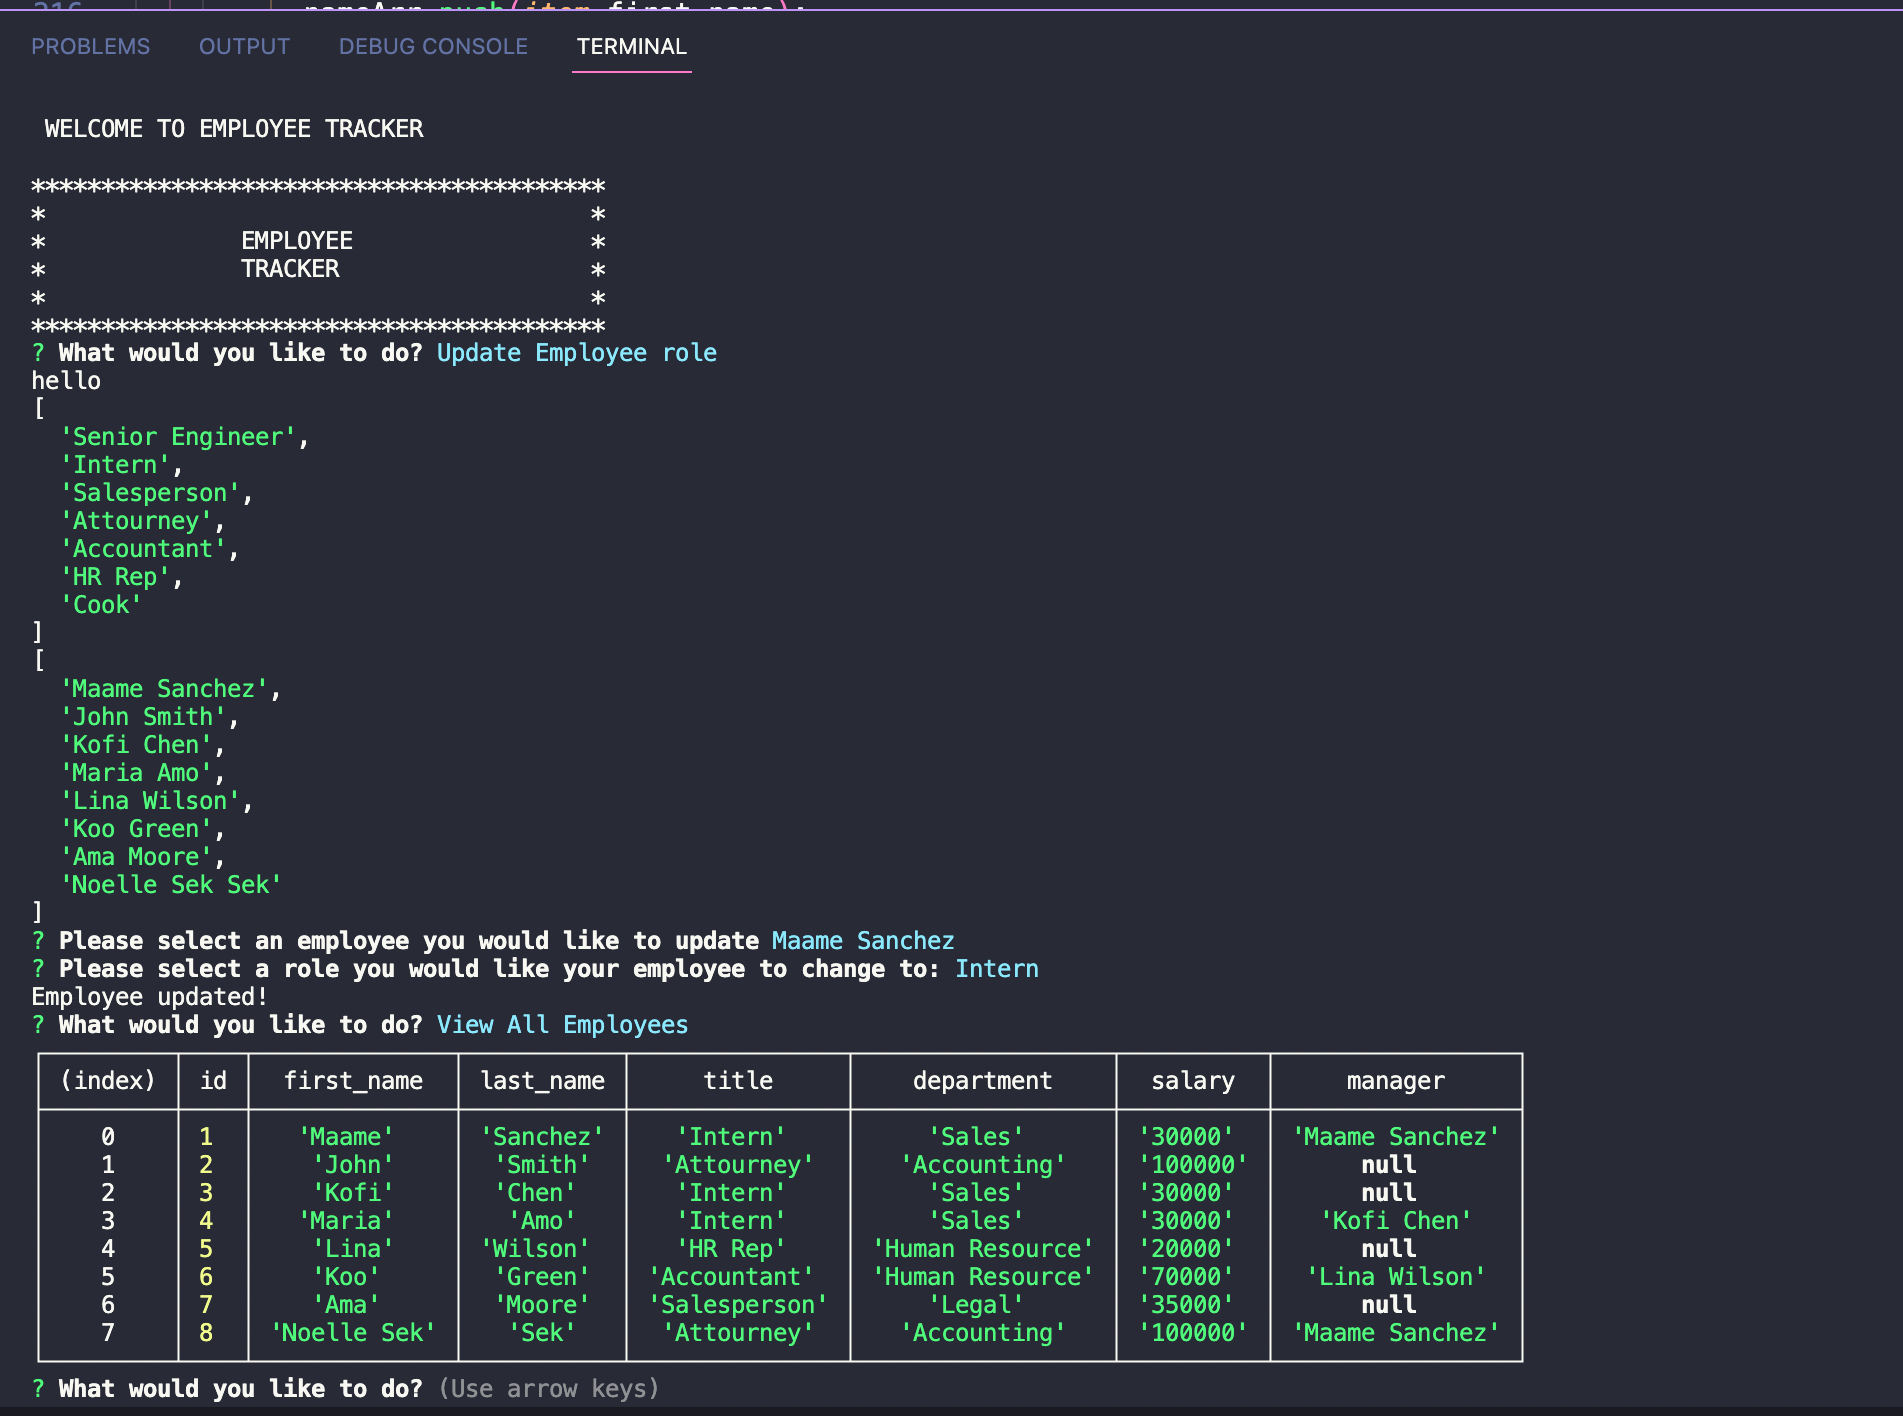Click 'Senior Engineer' in the roles array
The height and width of the screenshot is (1416, 1903).
(x=178, y=437)
